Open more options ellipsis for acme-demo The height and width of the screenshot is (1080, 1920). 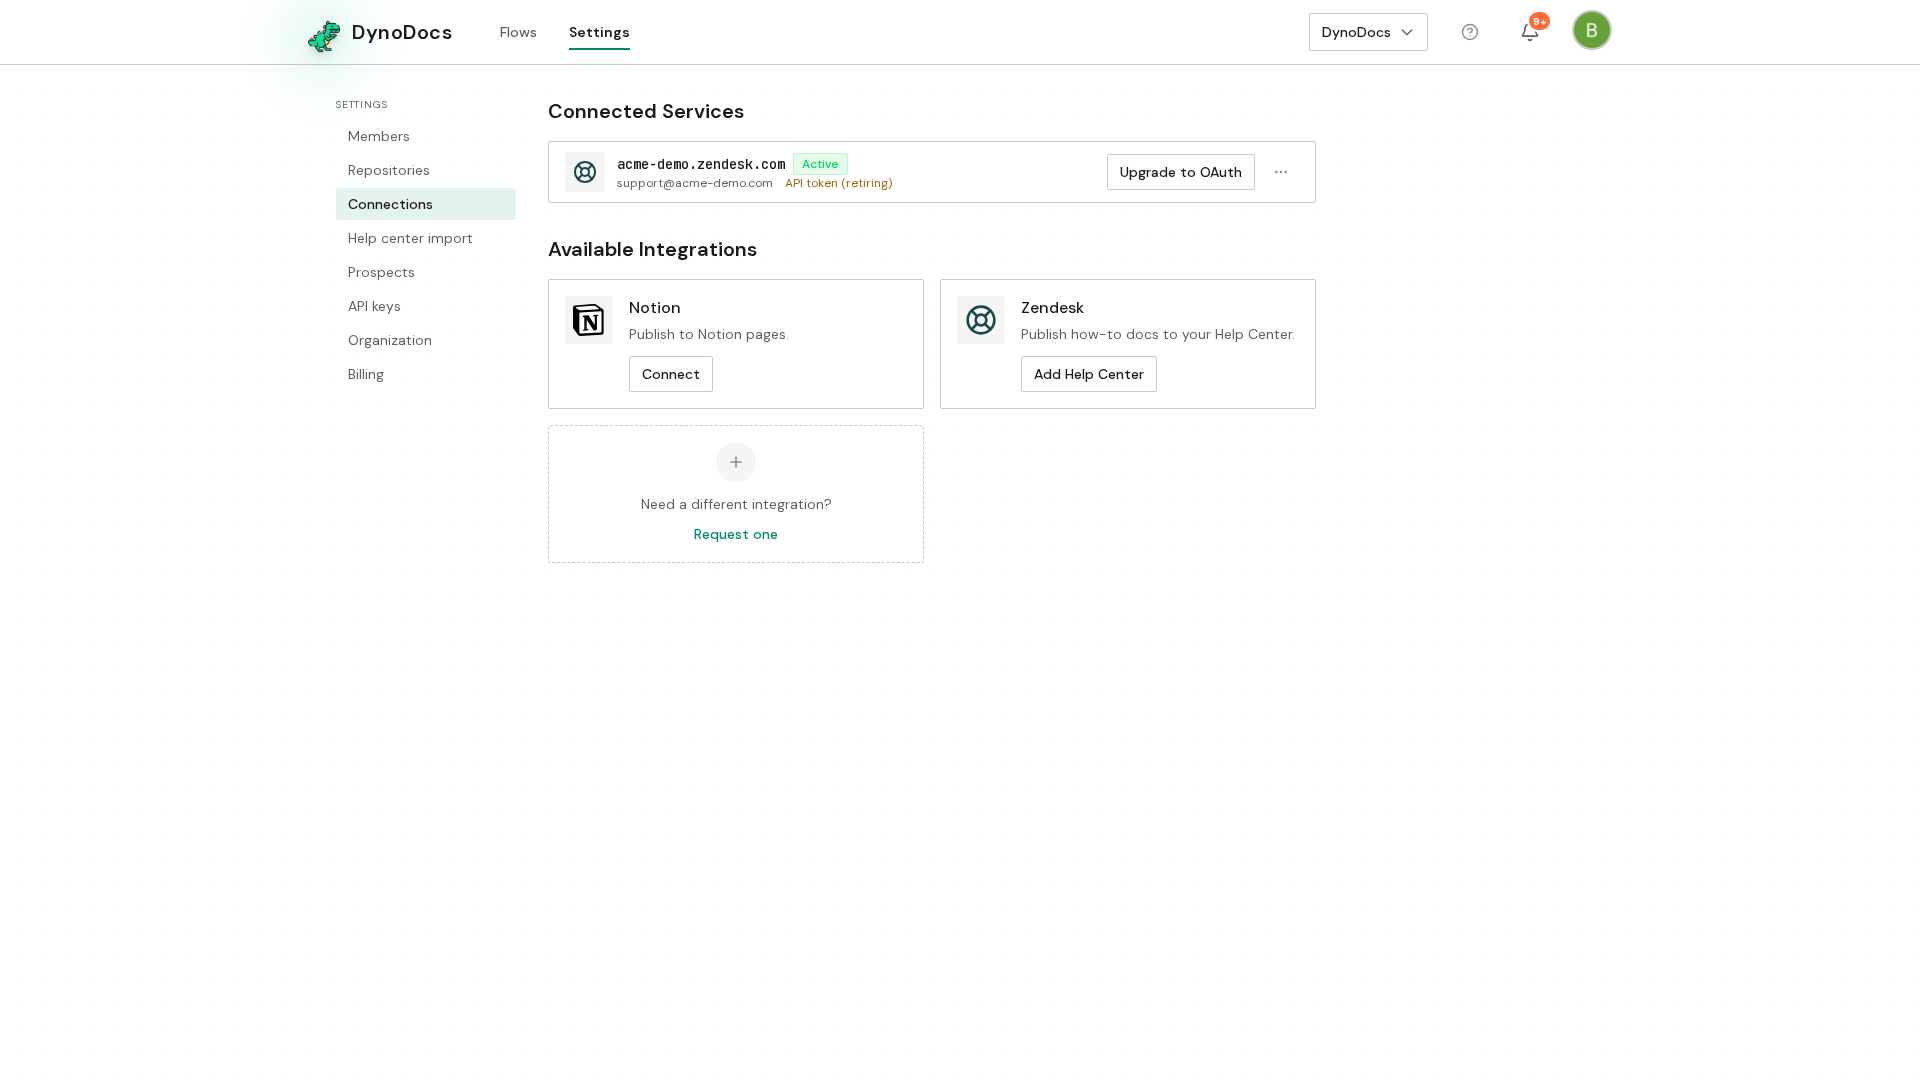tap(1281, 172)
